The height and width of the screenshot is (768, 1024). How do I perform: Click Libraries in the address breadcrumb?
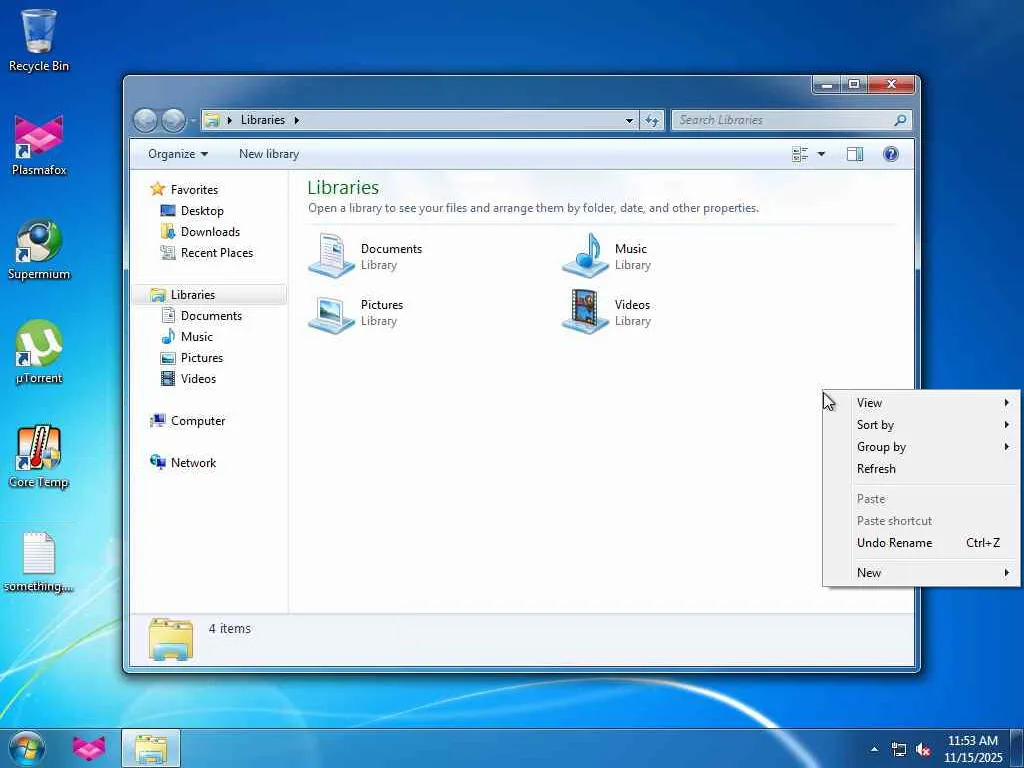point(263,120)
